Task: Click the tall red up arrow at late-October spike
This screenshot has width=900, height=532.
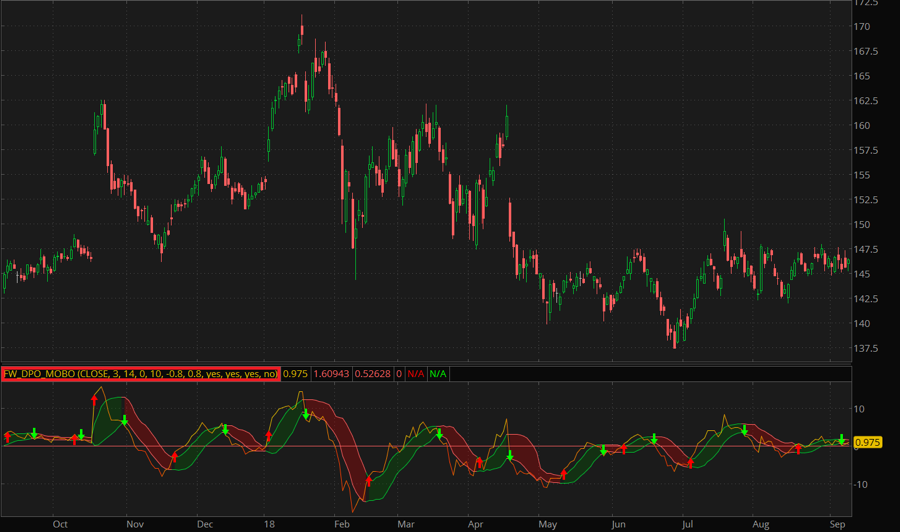Action: point(95,399)
